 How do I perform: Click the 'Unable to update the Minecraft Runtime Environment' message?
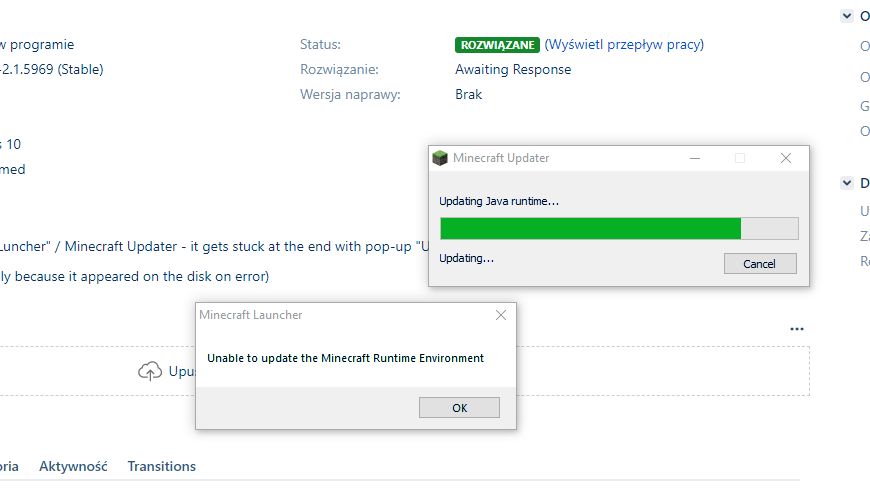[x=345, y=358]
